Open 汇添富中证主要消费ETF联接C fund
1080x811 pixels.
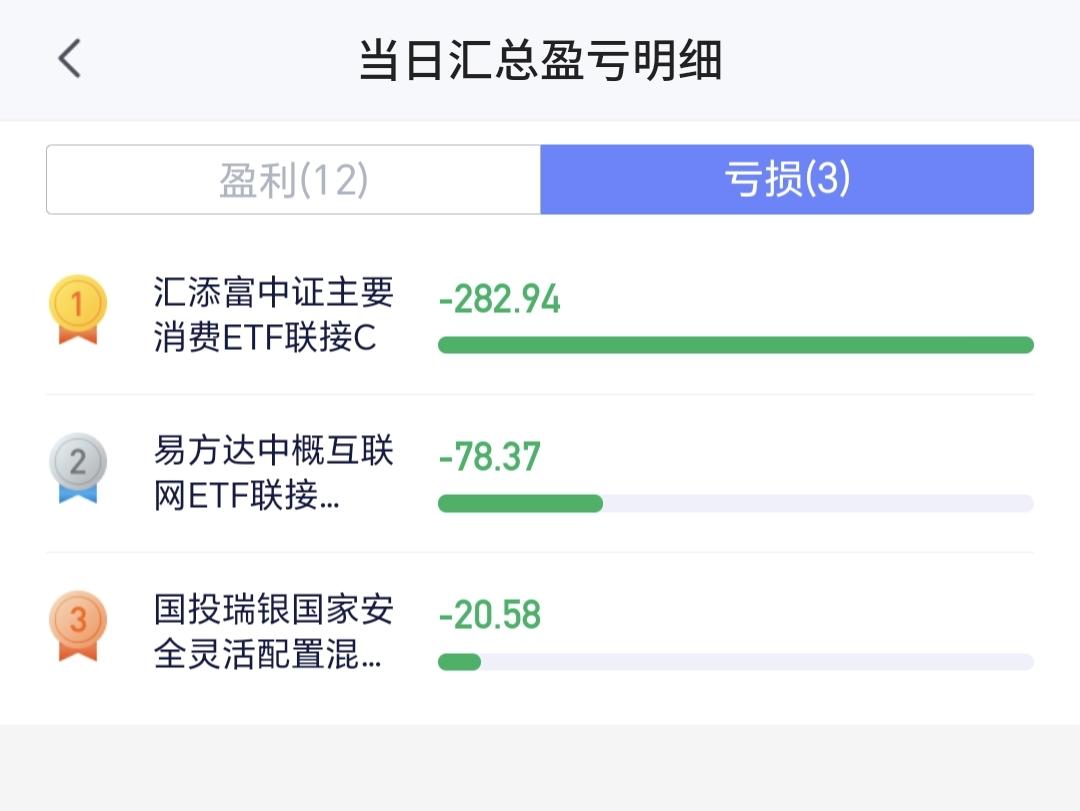pos(273,315)
